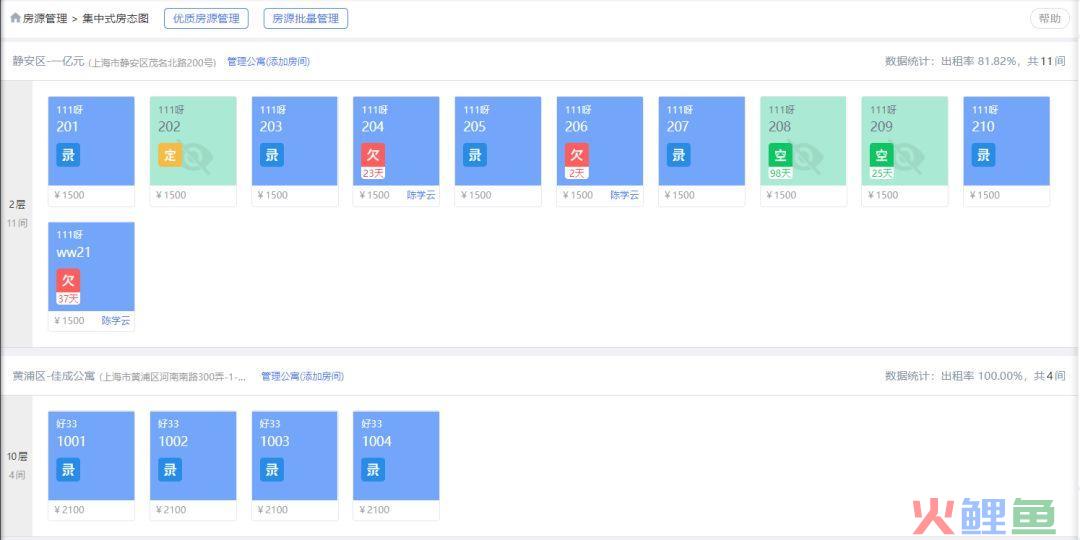The height and width of the screenshot is (540, 1080).
Task: Click the red 欠 icon on room ww21
Action: pyautogui.click(x=68, y=280)
